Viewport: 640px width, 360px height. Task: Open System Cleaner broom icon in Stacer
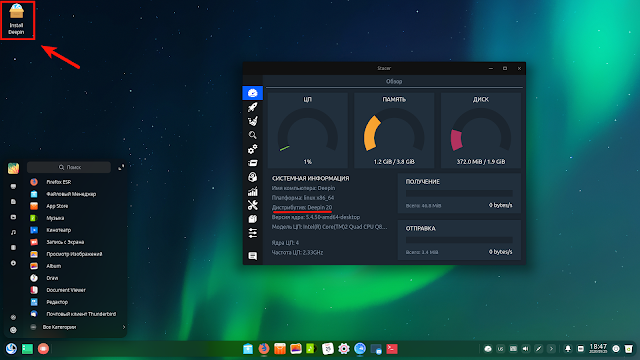click(x=253, y=121)
